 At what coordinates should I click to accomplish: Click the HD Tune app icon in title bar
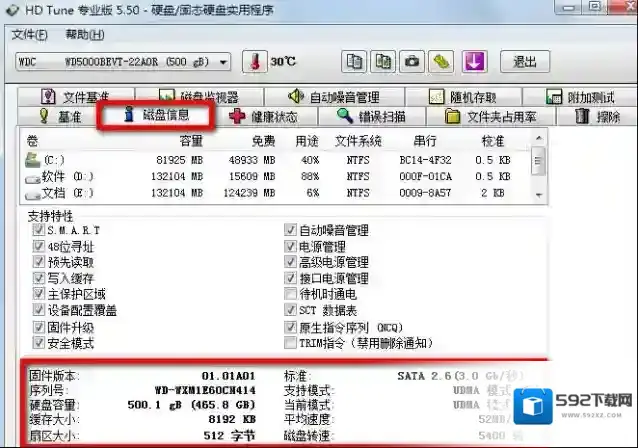tap(12, 10)
